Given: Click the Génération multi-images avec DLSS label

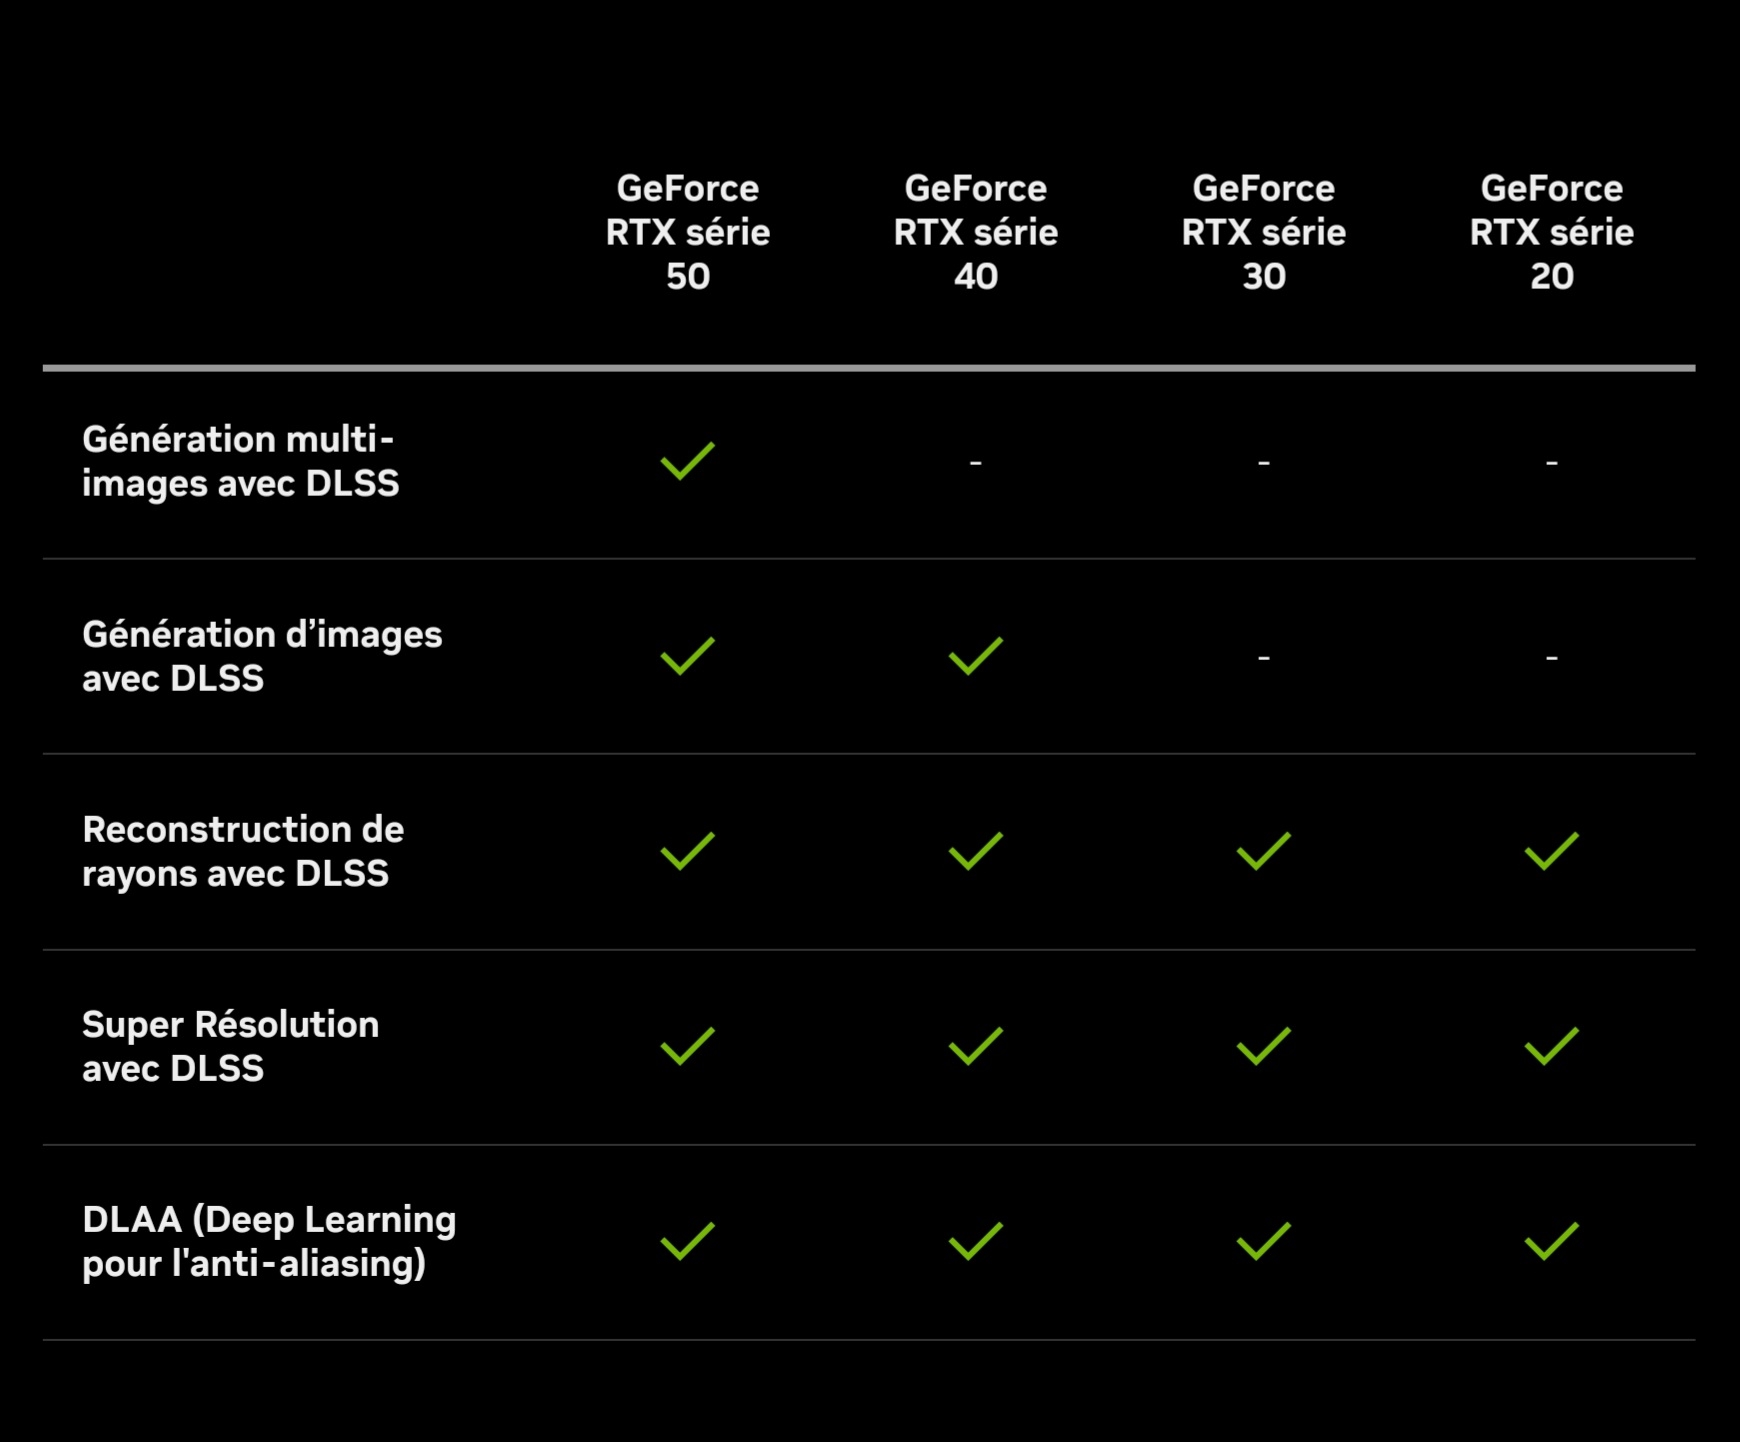Looking at the screenshot, I should [x=241, y=461].
